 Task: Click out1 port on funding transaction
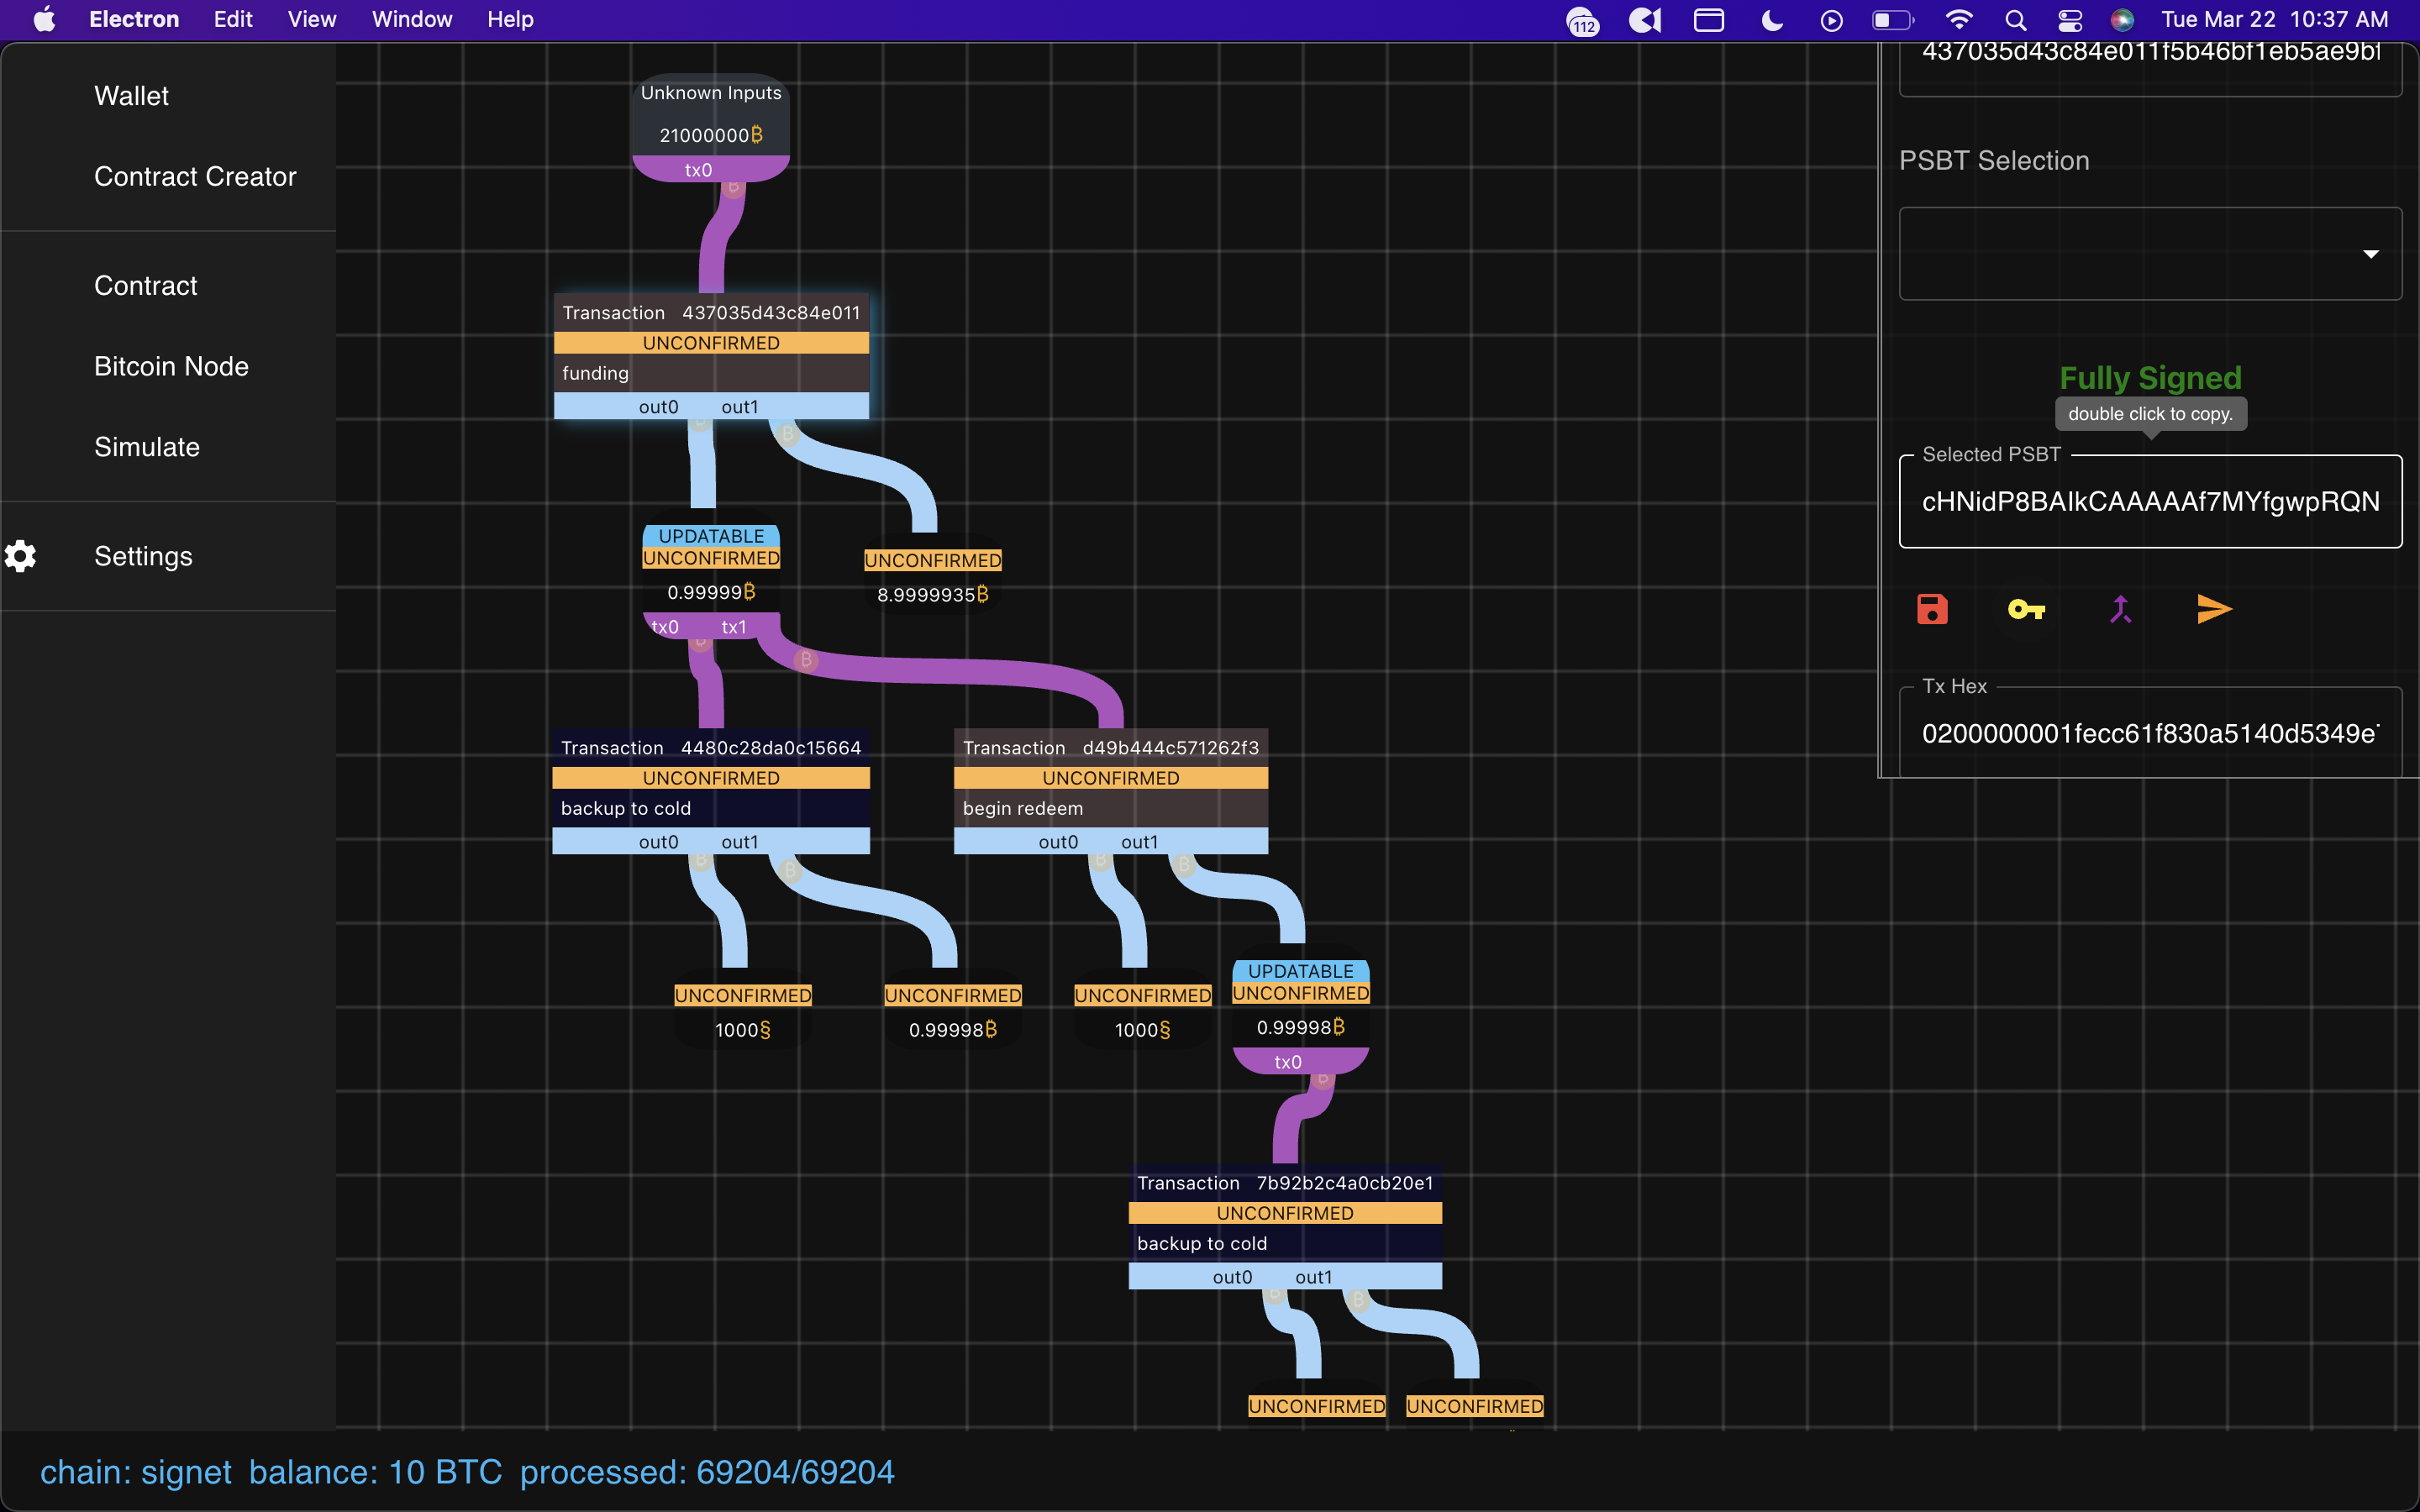(x=740, y=407)
